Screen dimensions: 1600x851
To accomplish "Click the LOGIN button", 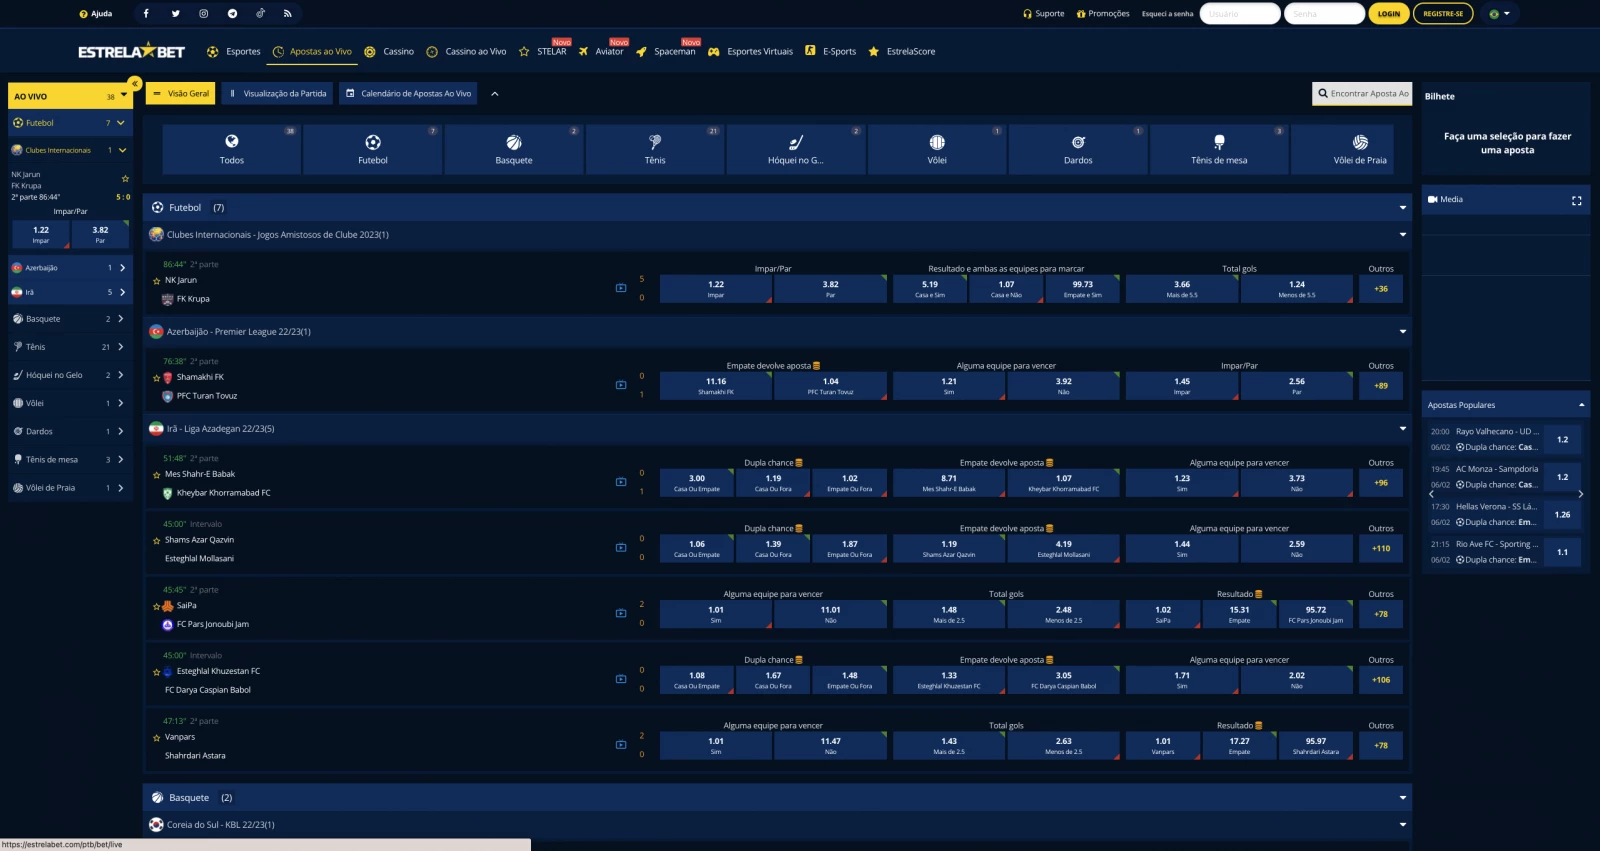I will 1389,14.
